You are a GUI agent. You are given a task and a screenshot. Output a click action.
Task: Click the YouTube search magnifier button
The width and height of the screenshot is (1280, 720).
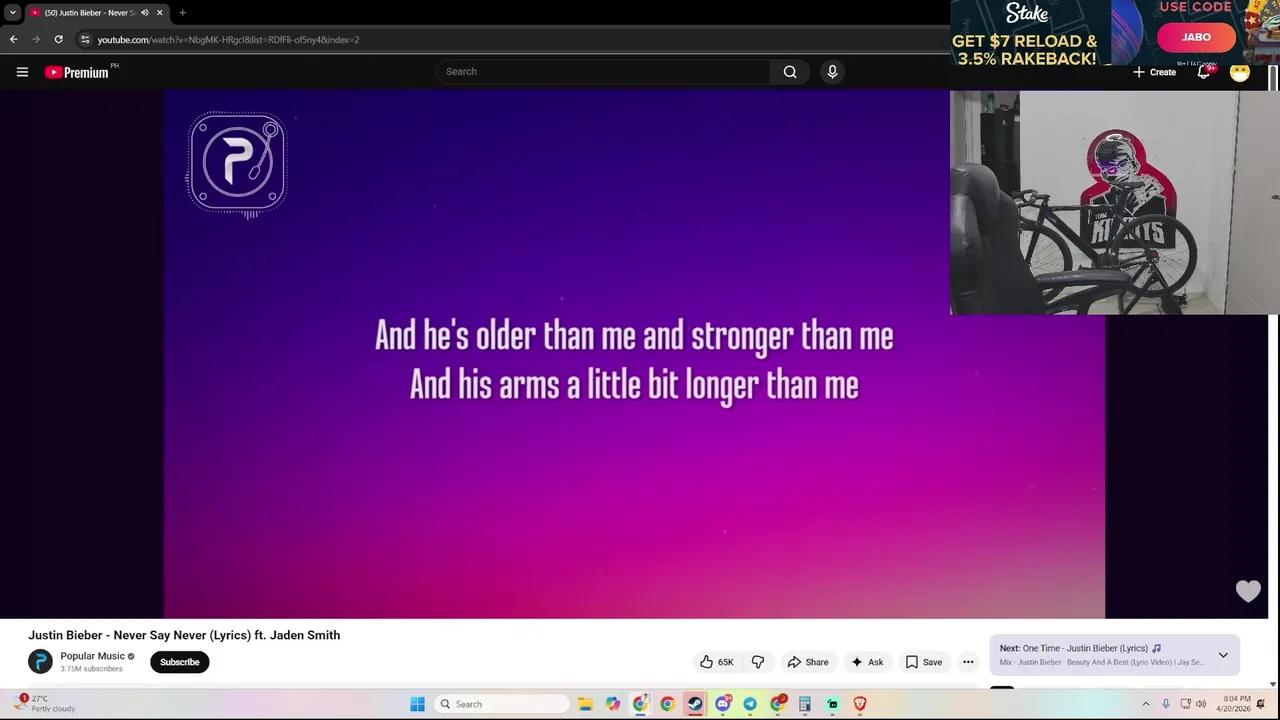(790, 72)
